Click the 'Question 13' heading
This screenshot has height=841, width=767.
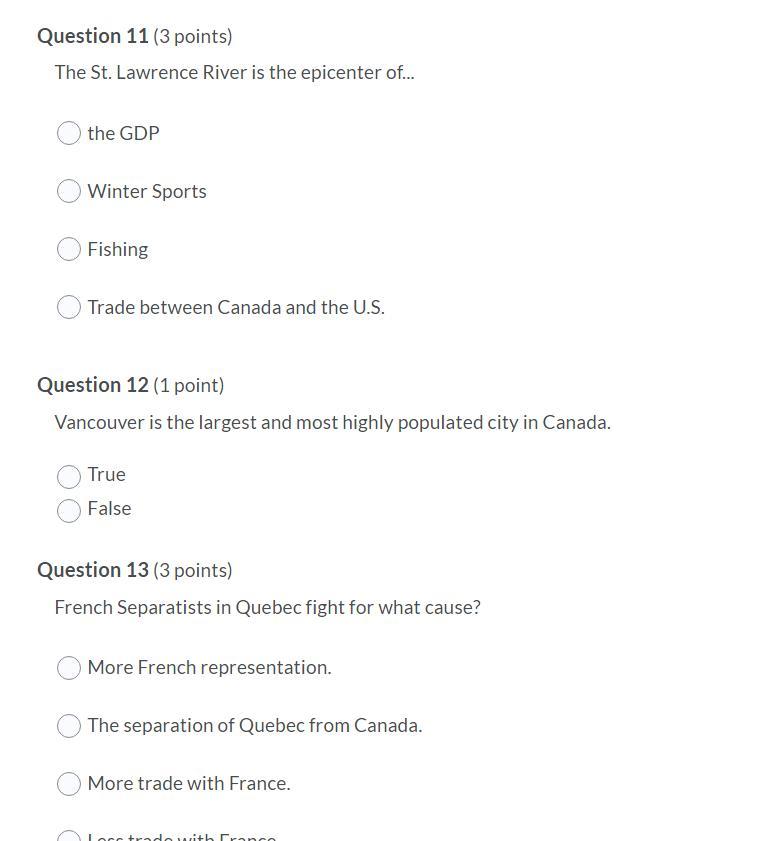pyautogui.click(x=92, y=570)
